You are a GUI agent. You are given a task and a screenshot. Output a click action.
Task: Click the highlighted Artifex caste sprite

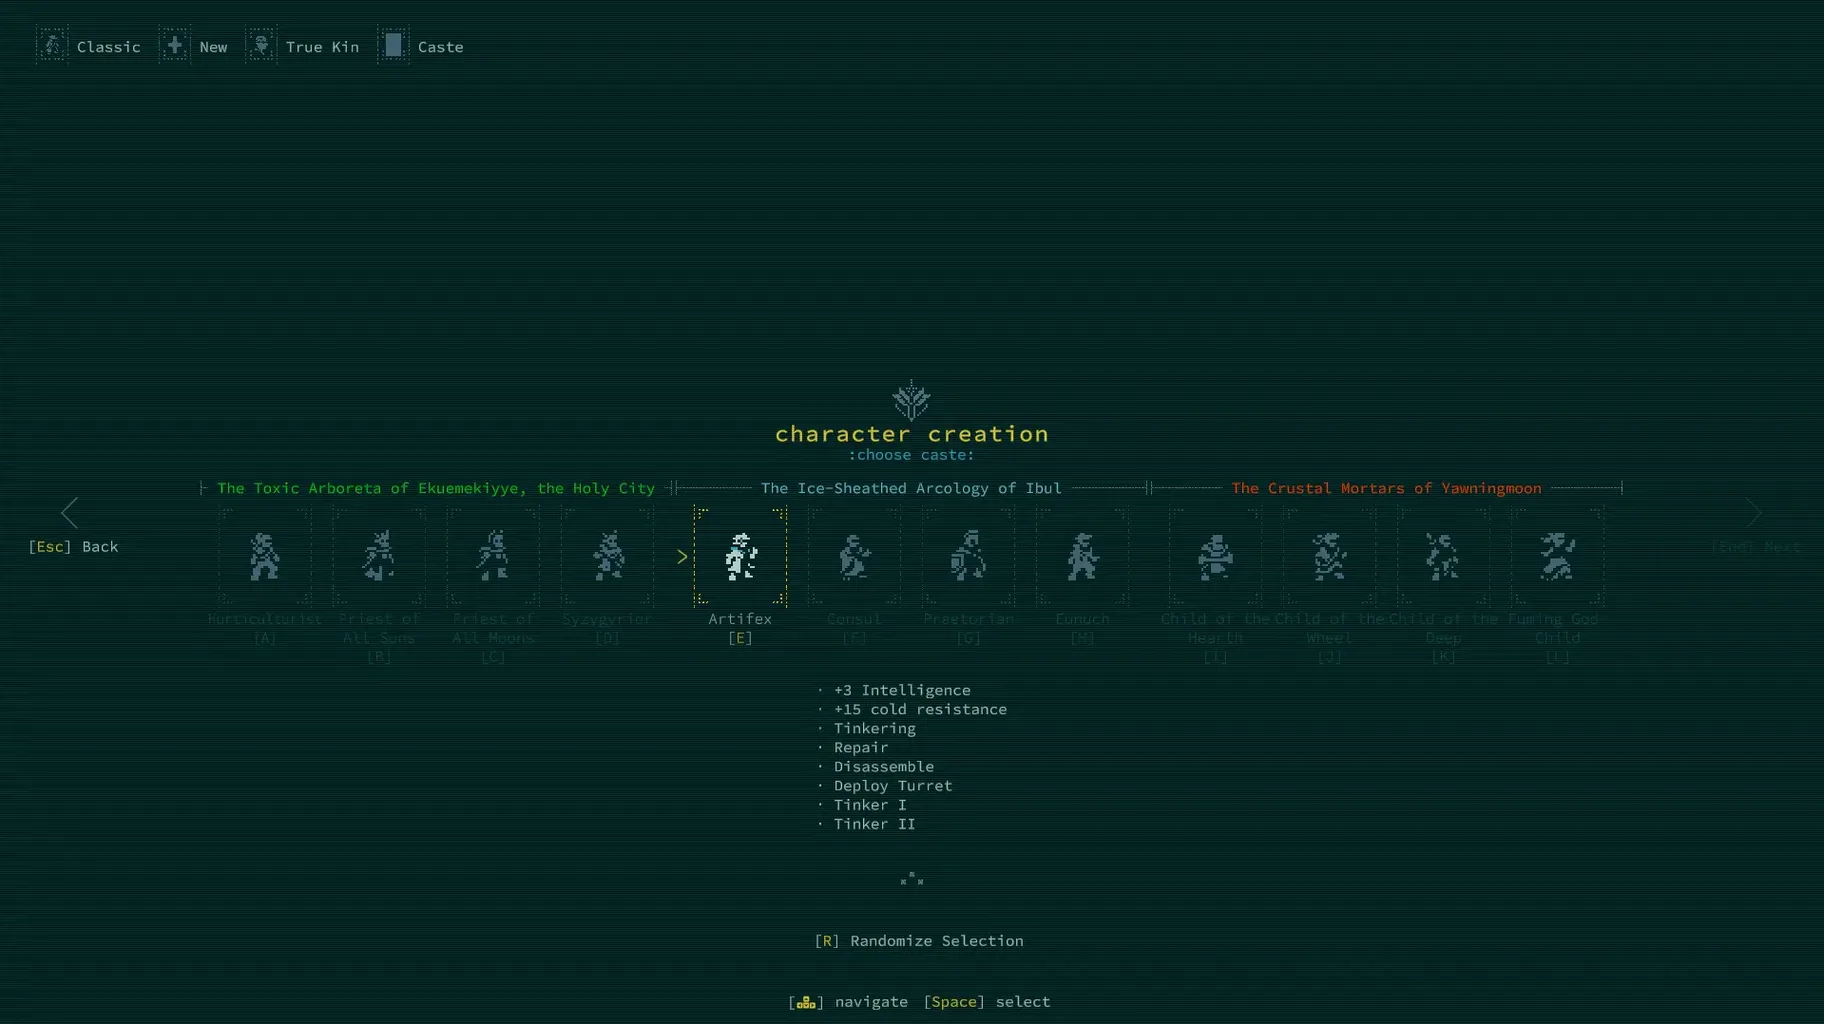click(x=740, y=557)
